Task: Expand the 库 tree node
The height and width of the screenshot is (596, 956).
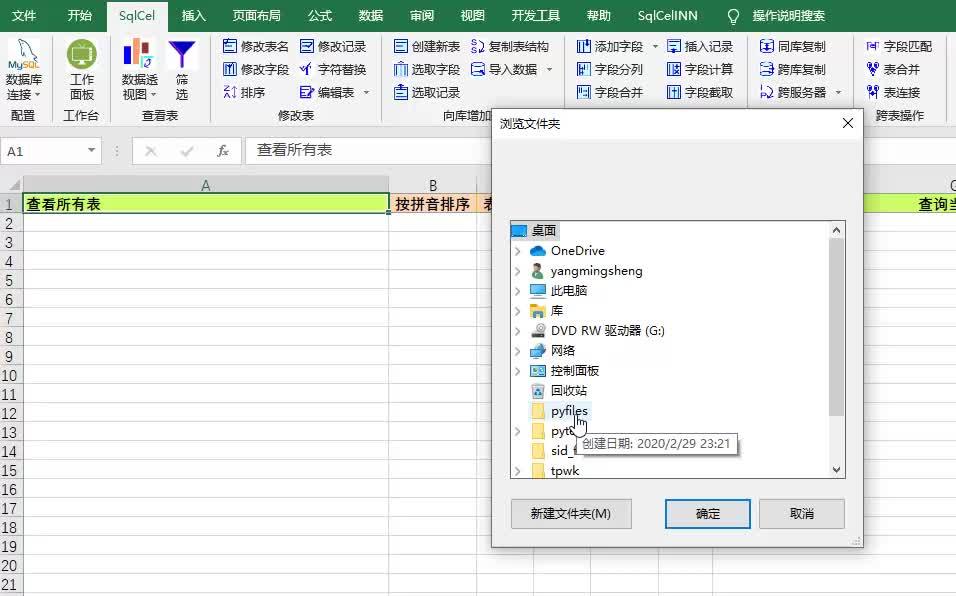Action: pyautogui.click(x=518, y=311)
